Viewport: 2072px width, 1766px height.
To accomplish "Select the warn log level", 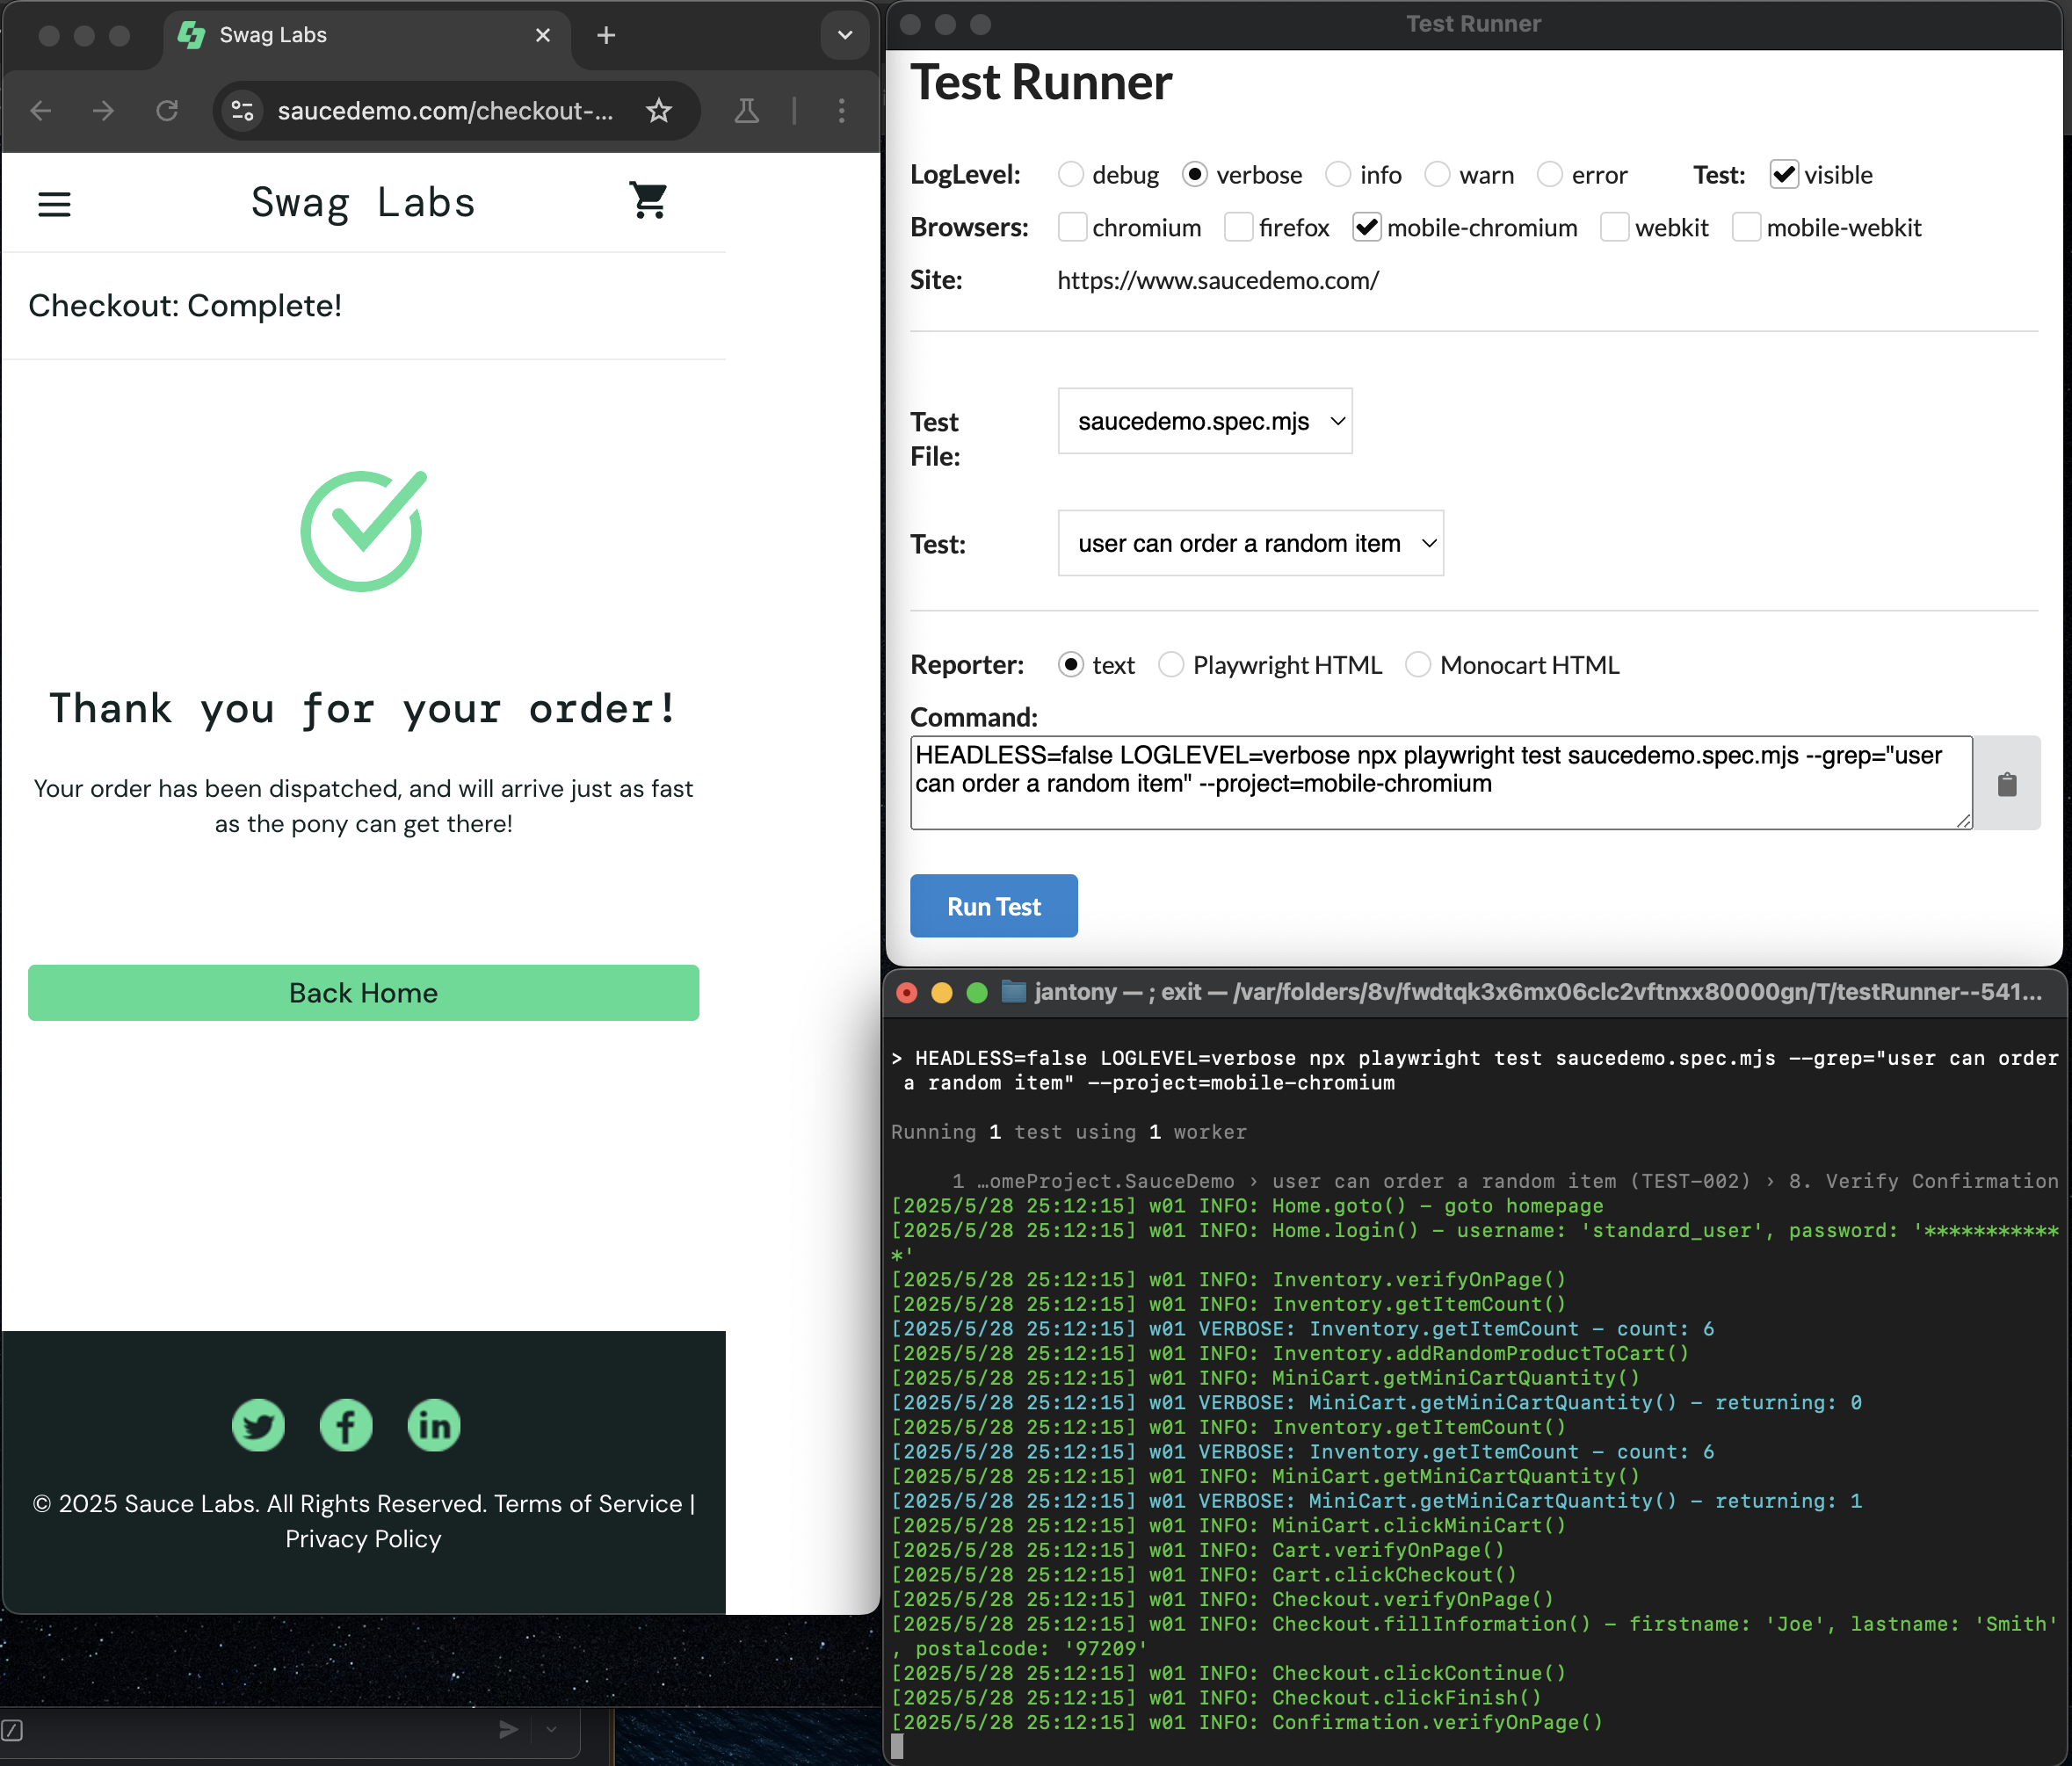I will [x=1437, y=174].
